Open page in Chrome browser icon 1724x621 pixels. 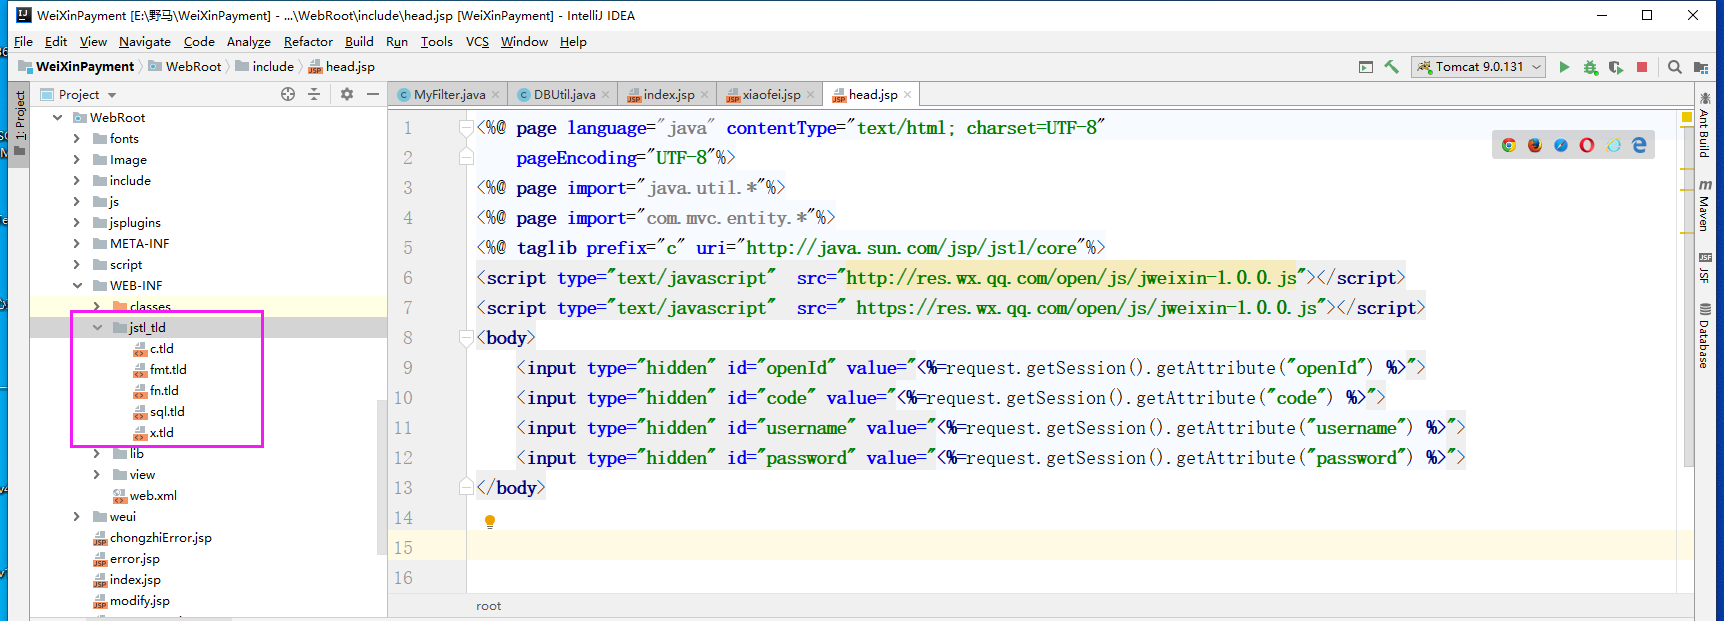coord(1509,145)
